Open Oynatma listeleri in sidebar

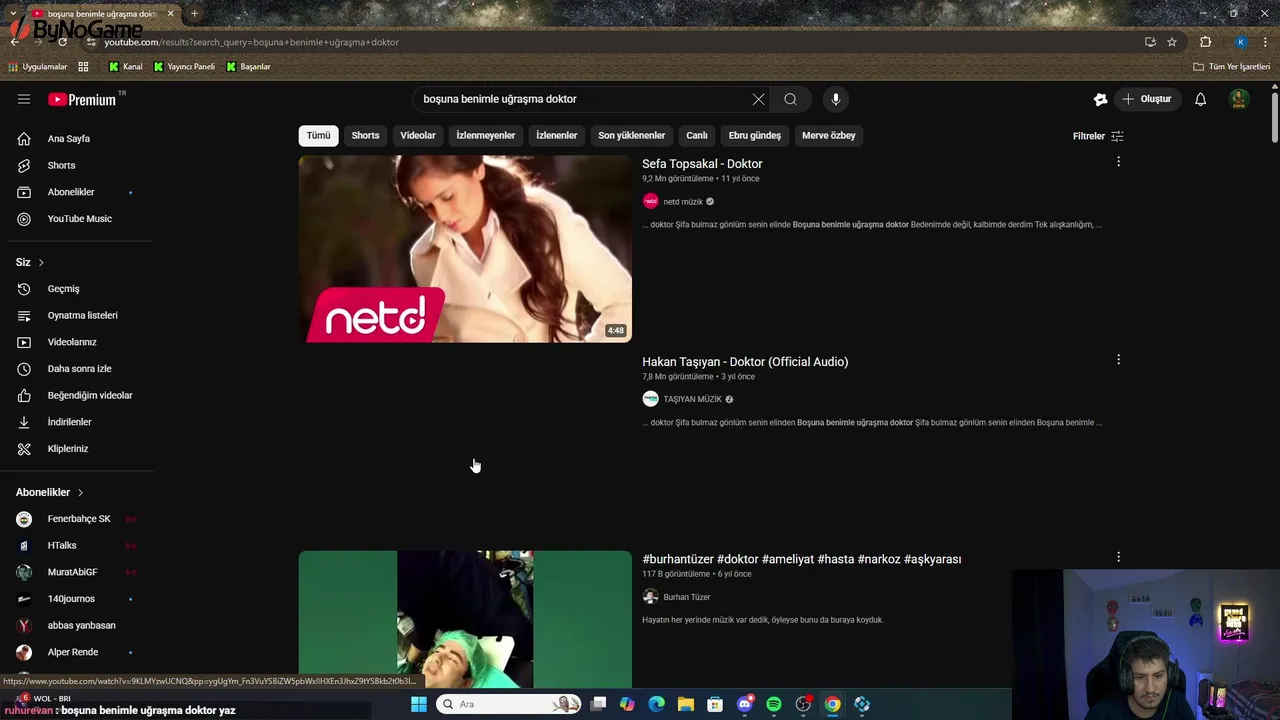(x=80, y=315)
